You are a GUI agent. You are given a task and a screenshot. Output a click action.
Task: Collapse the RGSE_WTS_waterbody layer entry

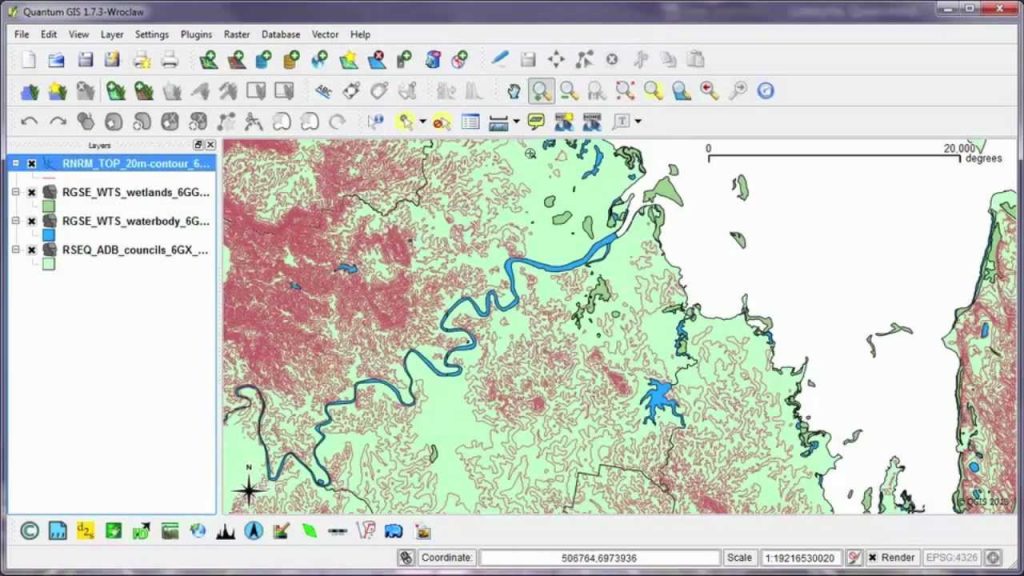click(x=15, y=219)
